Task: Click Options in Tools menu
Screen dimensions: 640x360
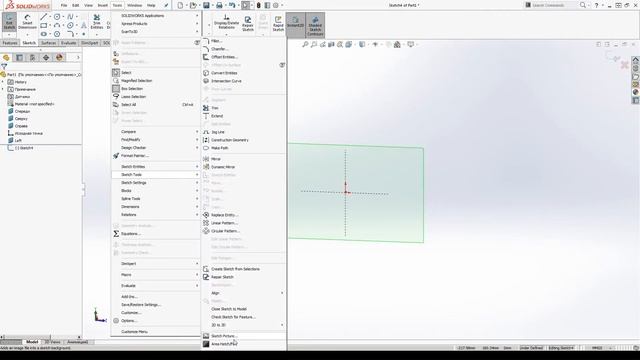Action: pyautogui.click(x=156, y=321)
